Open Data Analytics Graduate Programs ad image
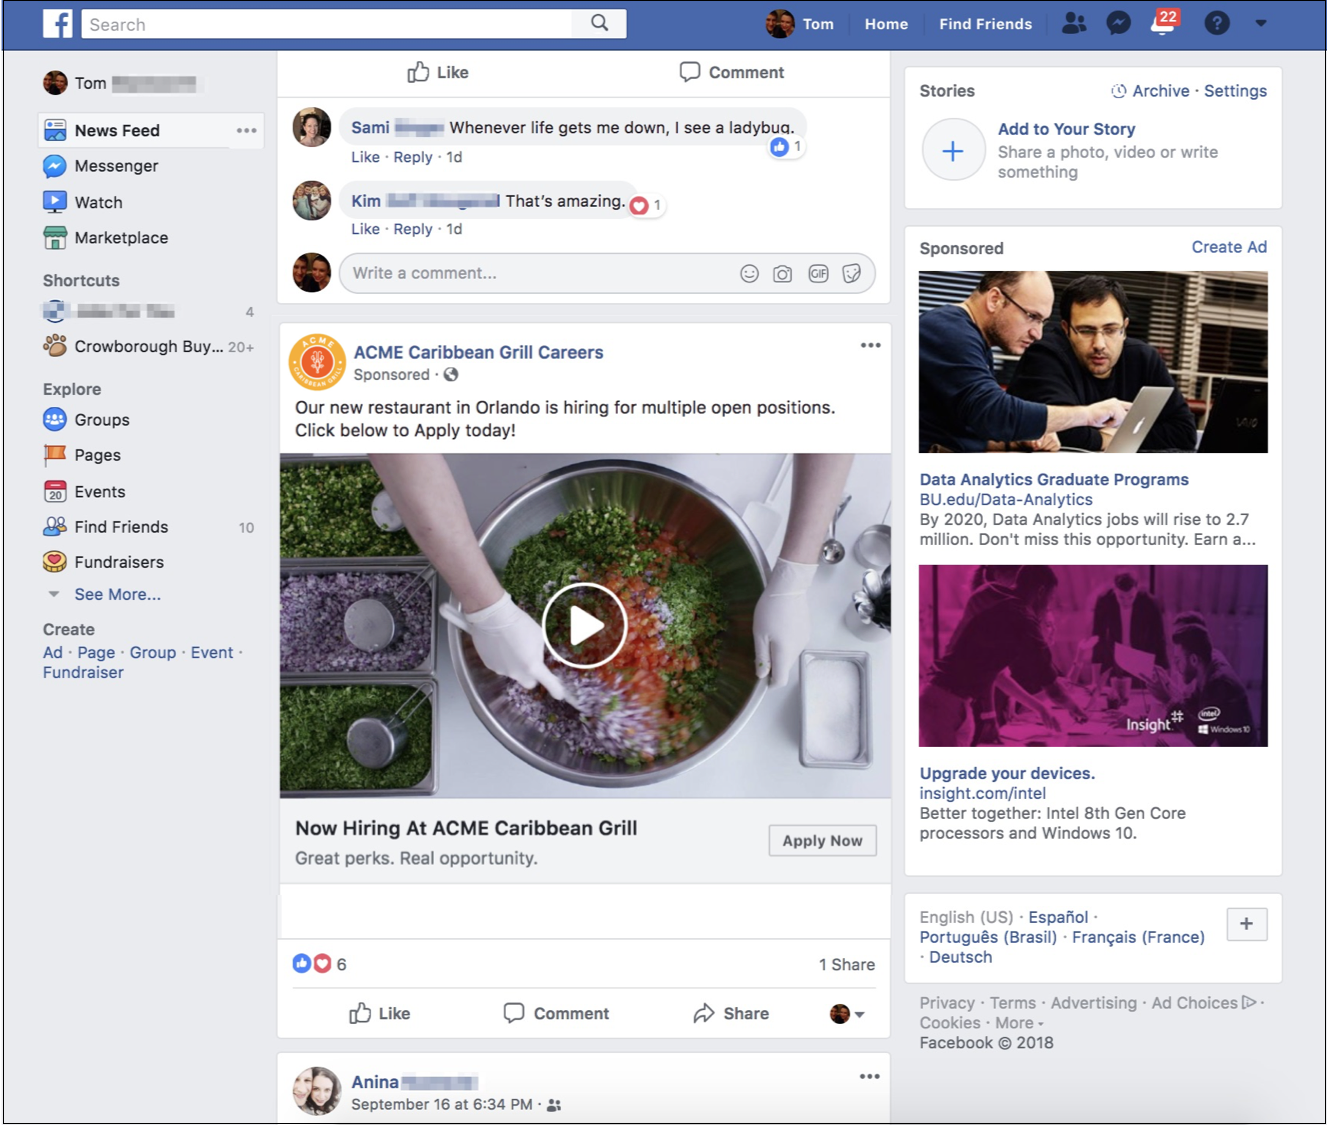This screenshot has width=1327, height=1125. [x=1093, y=362]
